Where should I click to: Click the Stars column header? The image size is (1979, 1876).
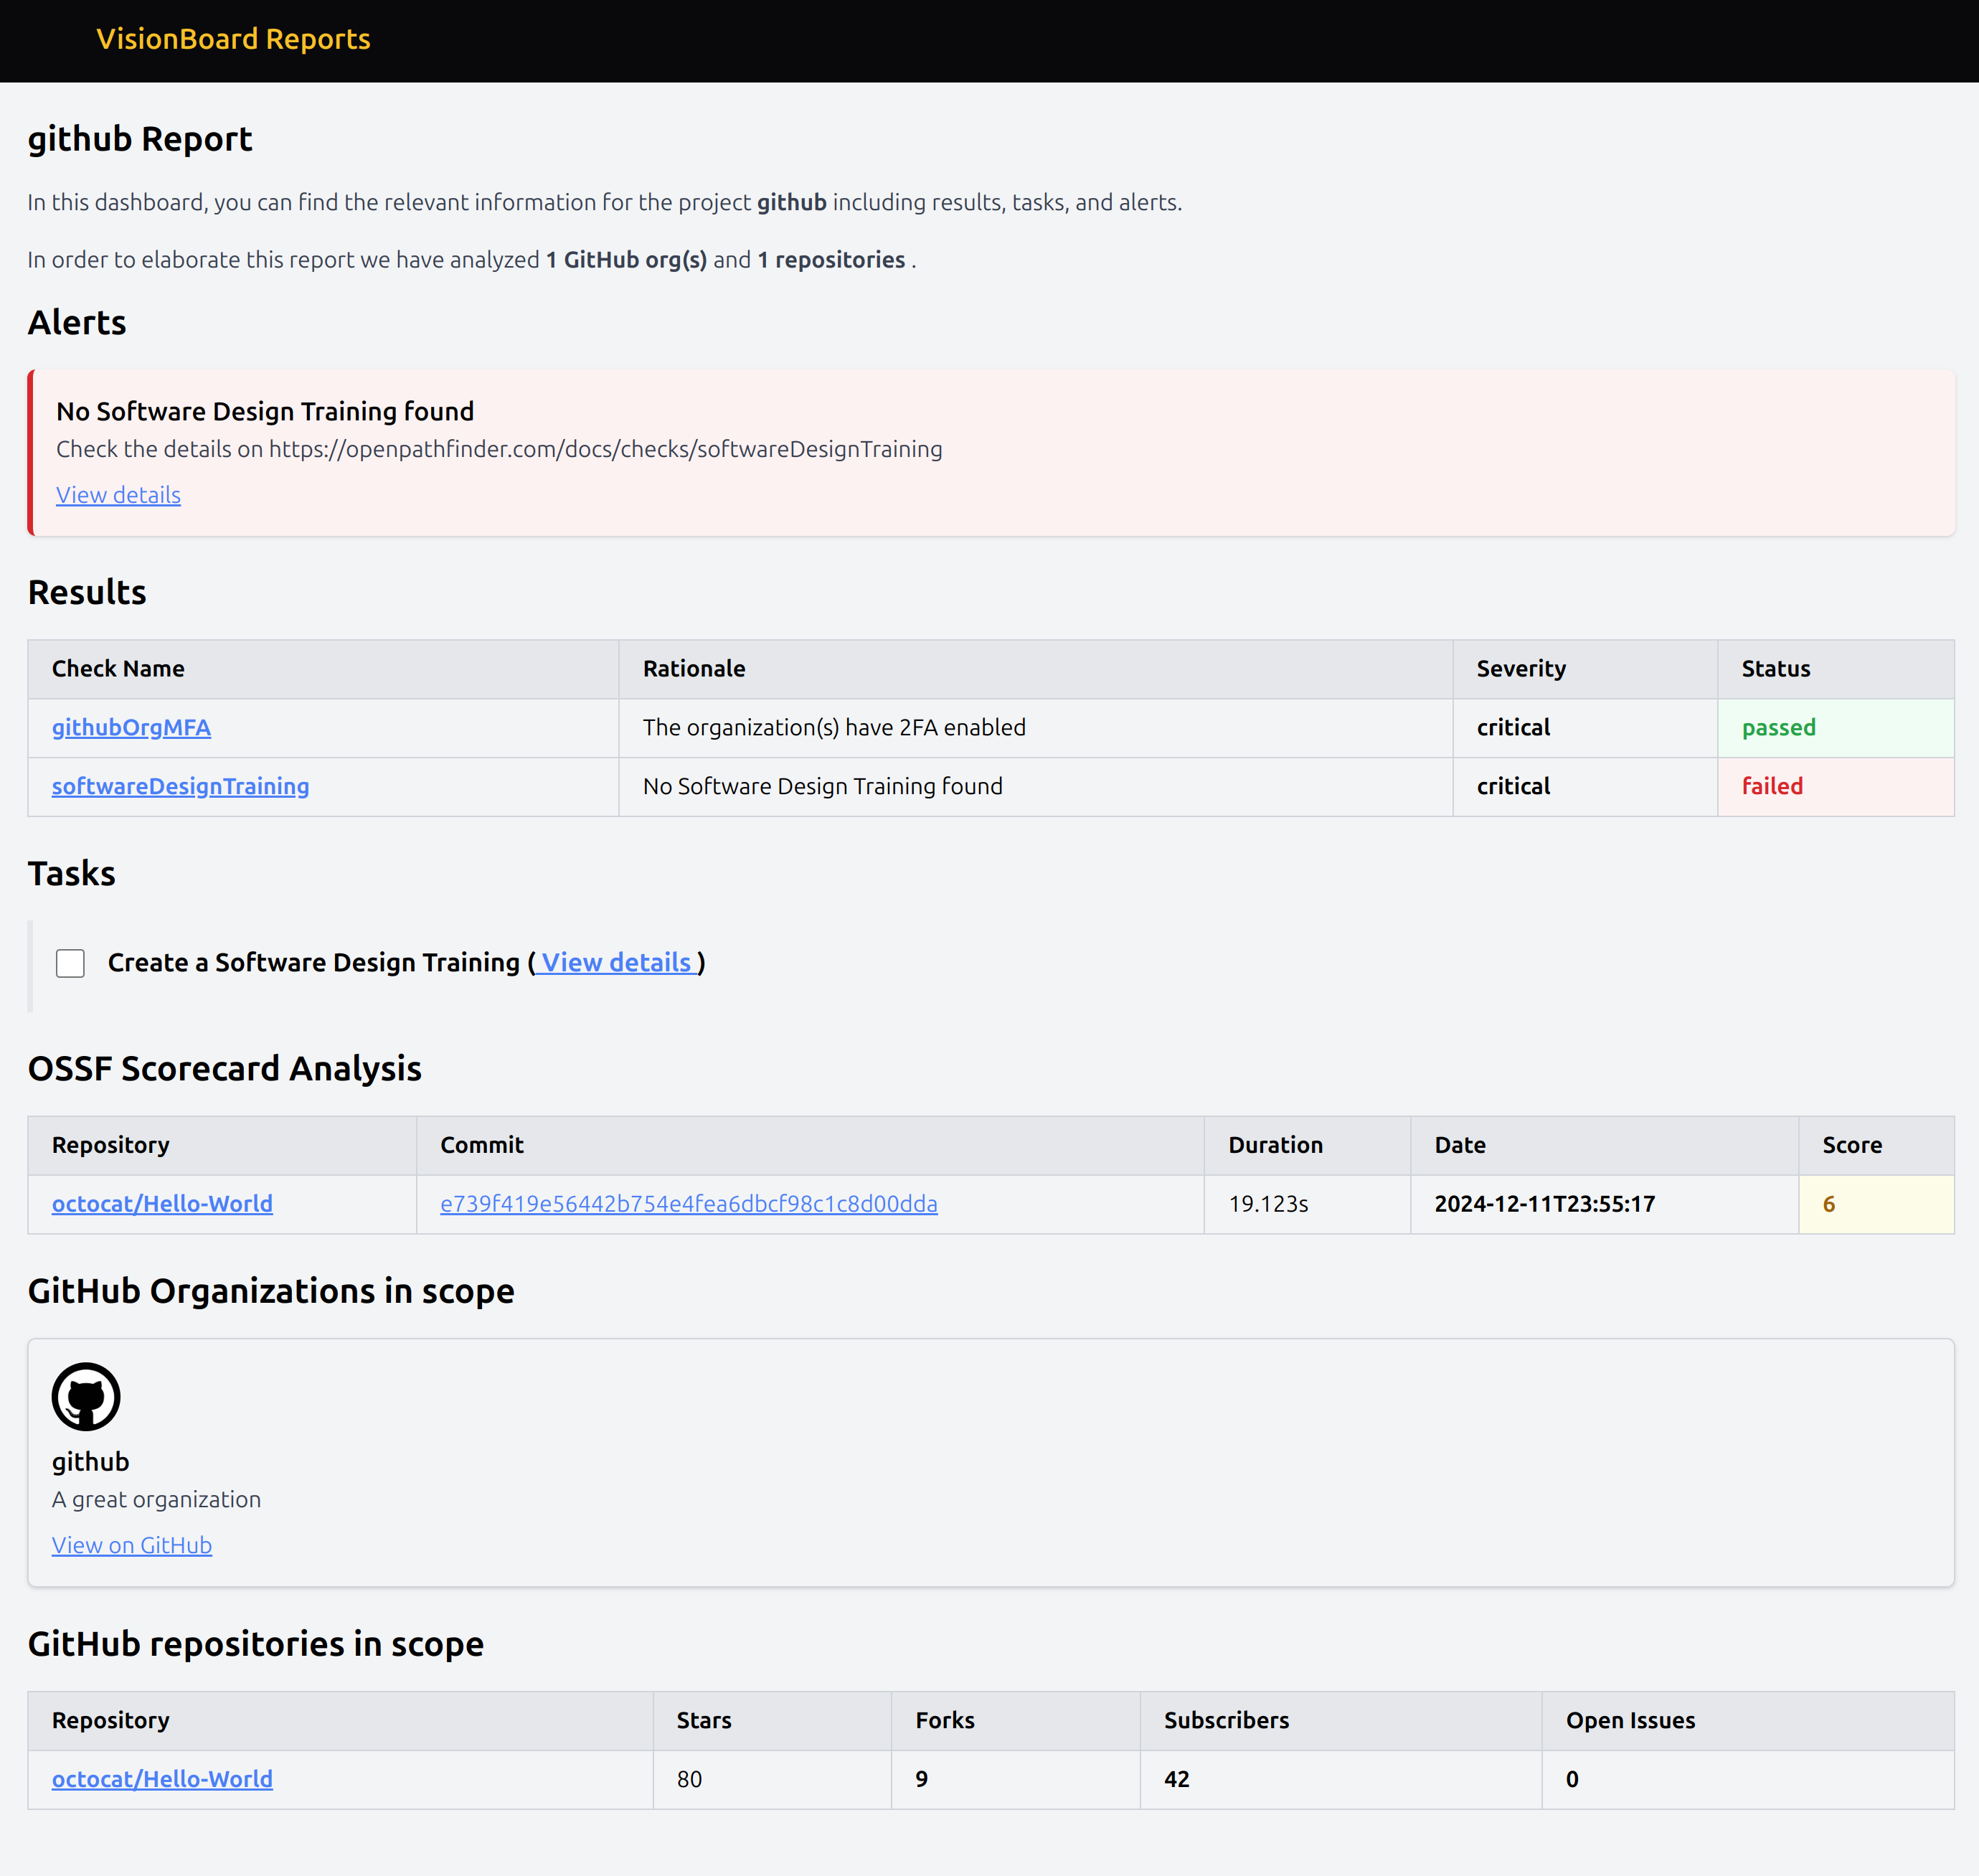(772, 1720)
